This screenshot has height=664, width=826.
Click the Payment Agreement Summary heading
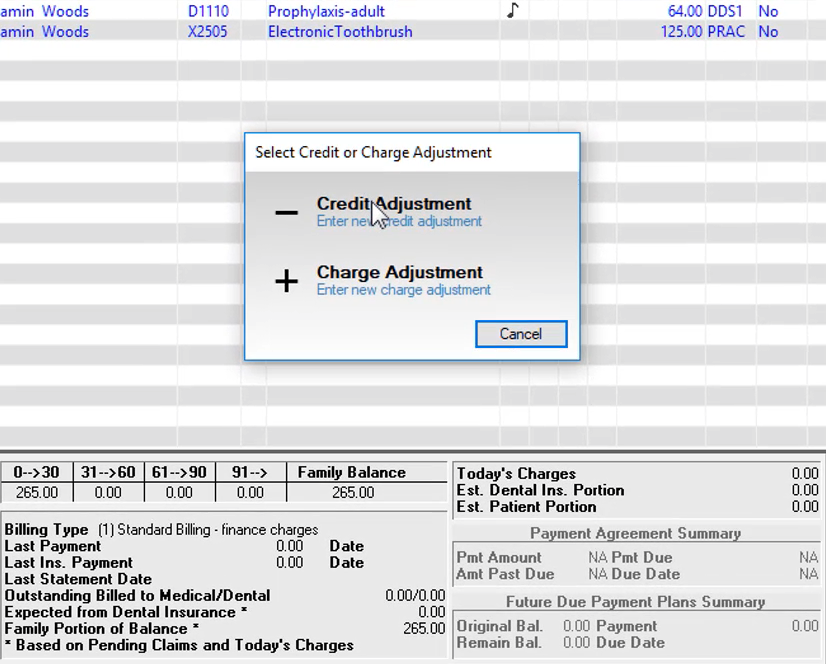click(635, 534)
